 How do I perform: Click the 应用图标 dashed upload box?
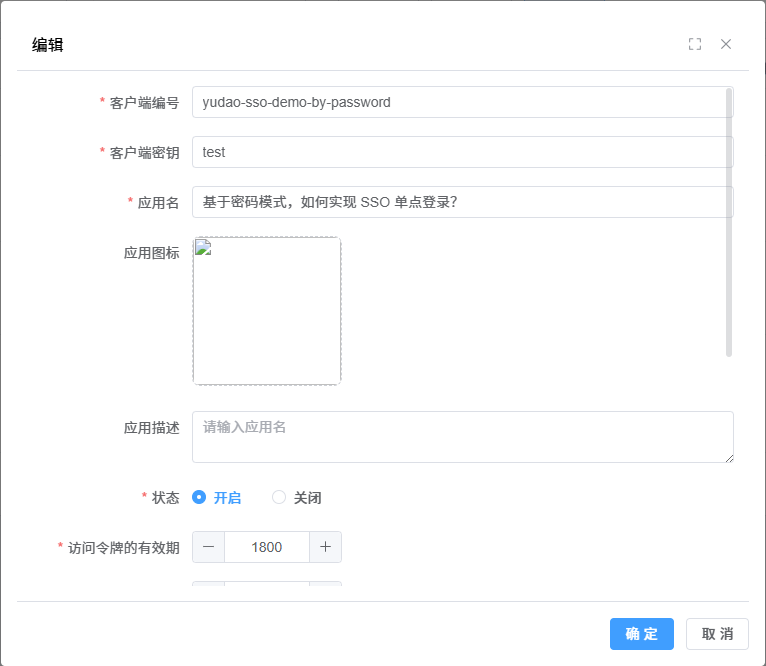[x=267, y=311]
